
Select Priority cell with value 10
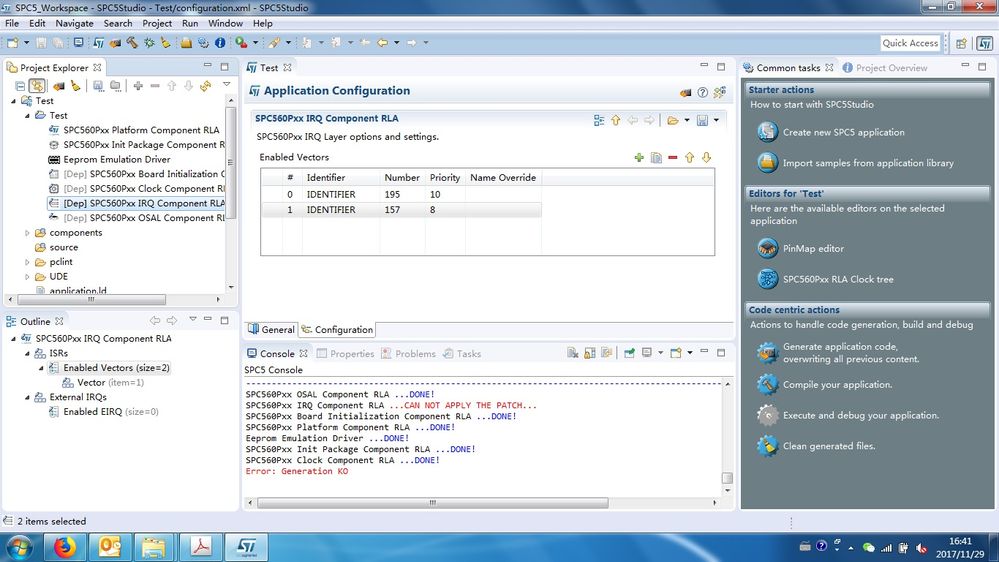(x=445, y=194)
